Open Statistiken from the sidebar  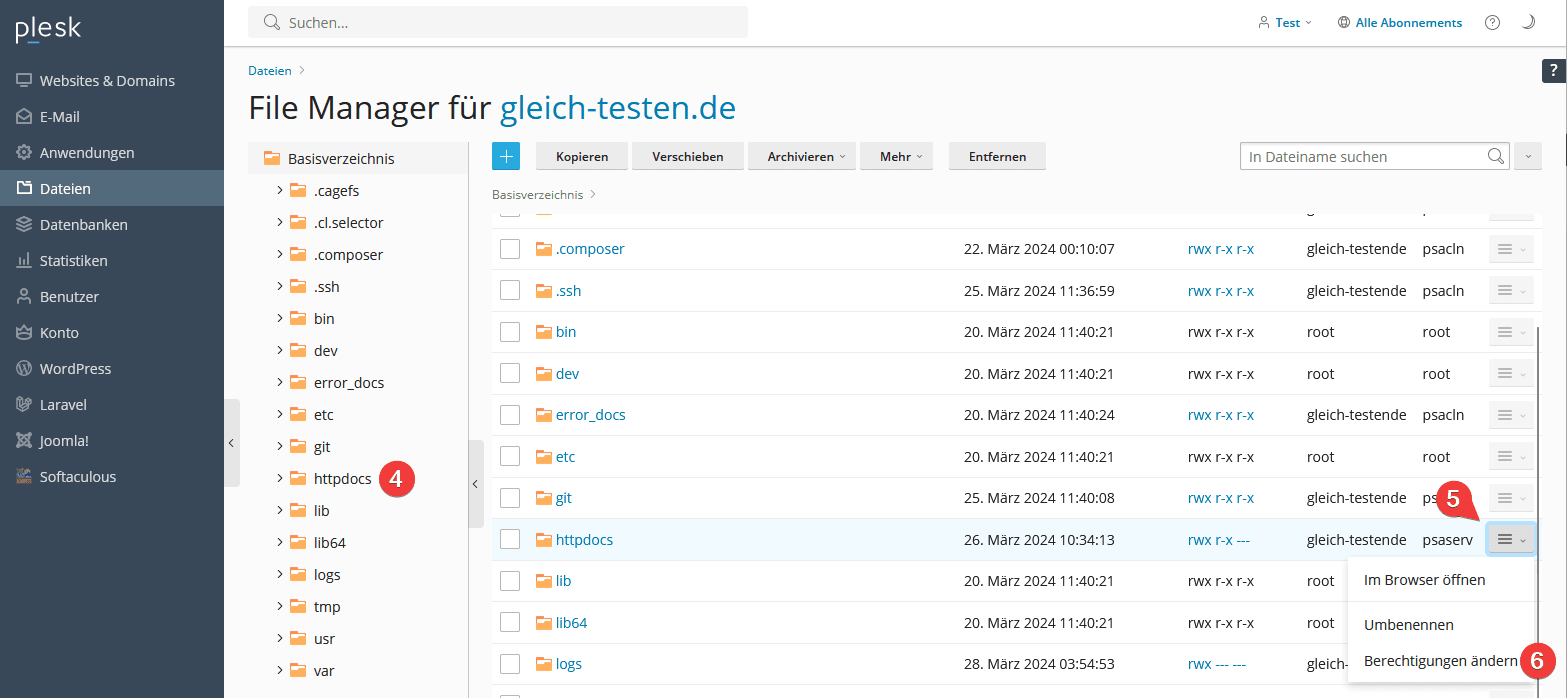tap(73, 261)
